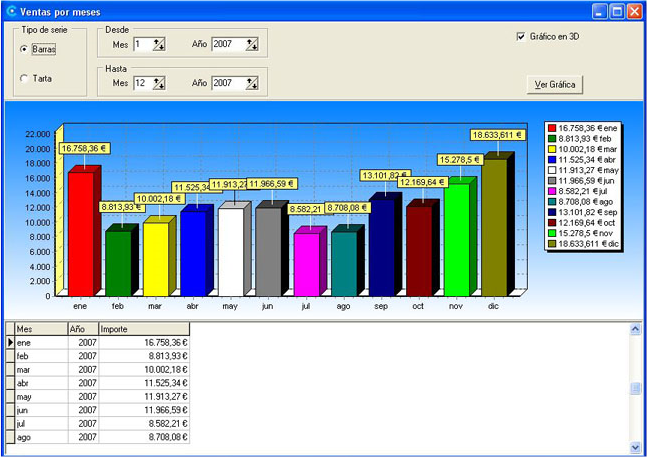647x457 pixels.
Task: Select the Tarta series type radio button
Action: [24, 78]
